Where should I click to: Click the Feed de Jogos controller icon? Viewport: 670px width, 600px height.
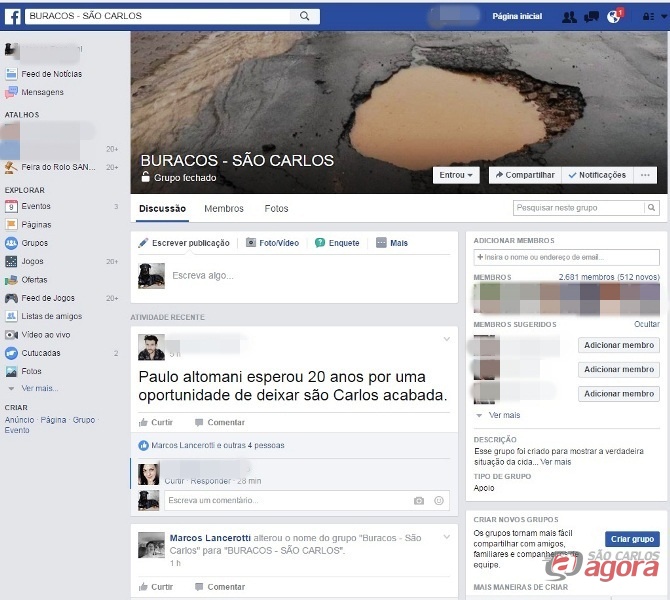coord(11,298)
